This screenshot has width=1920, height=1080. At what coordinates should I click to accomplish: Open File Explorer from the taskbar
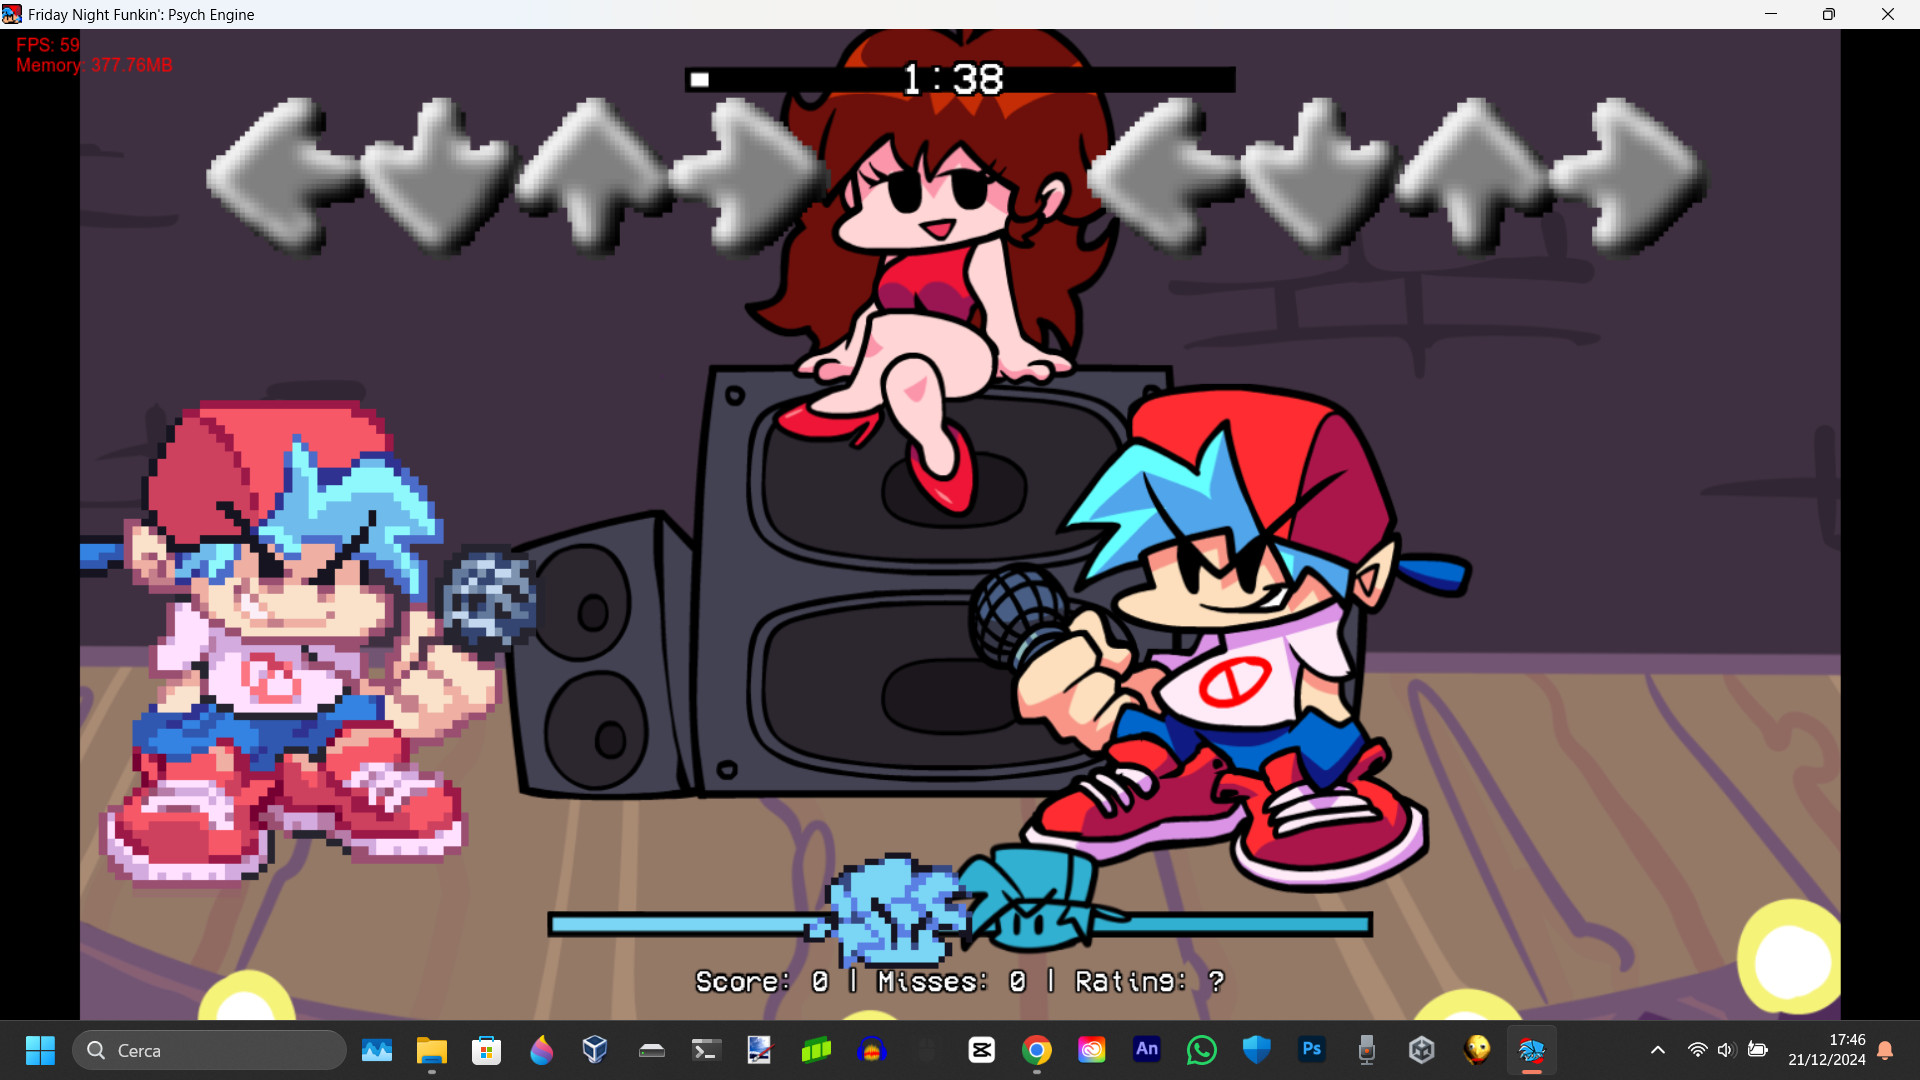coord(432,1050)
